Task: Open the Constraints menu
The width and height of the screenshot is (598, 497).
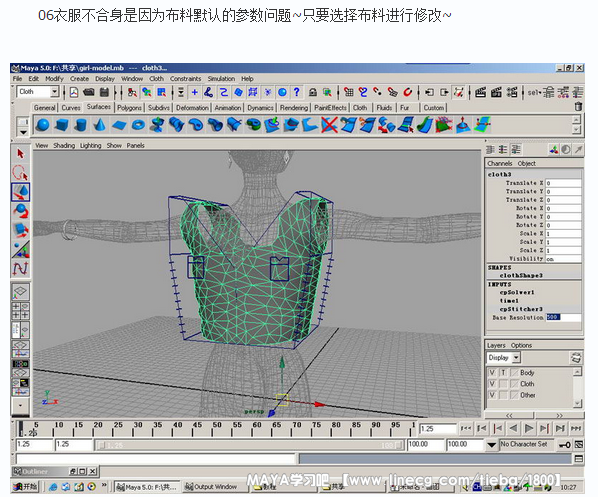Action: (x=185, y=79)
